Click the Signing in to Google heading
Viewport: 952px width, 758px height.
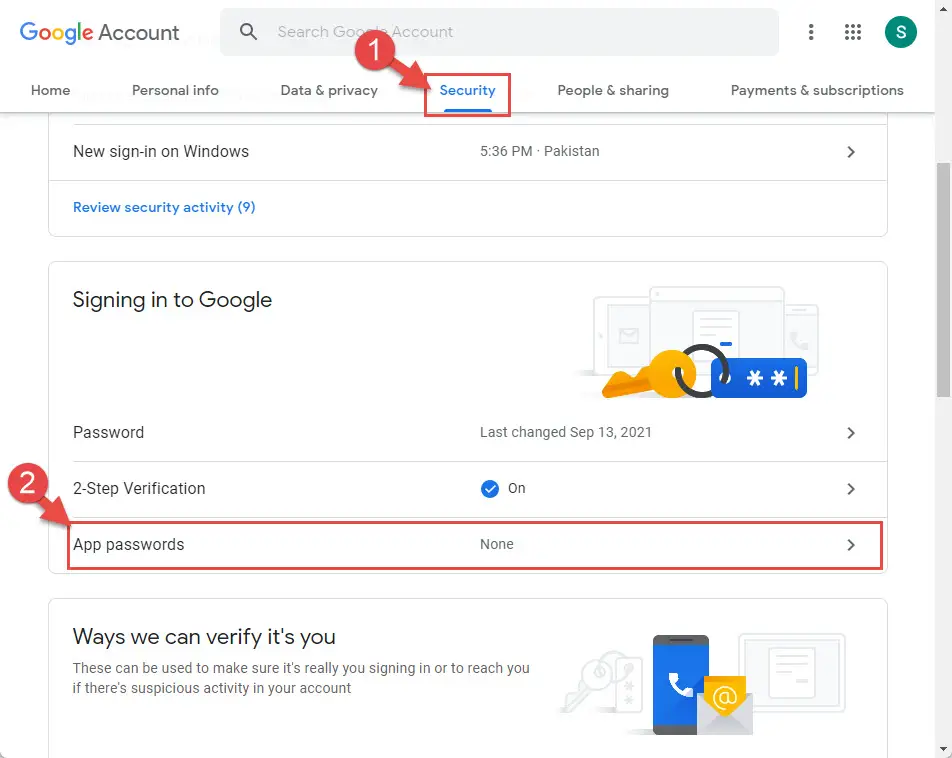click(172, 300)
